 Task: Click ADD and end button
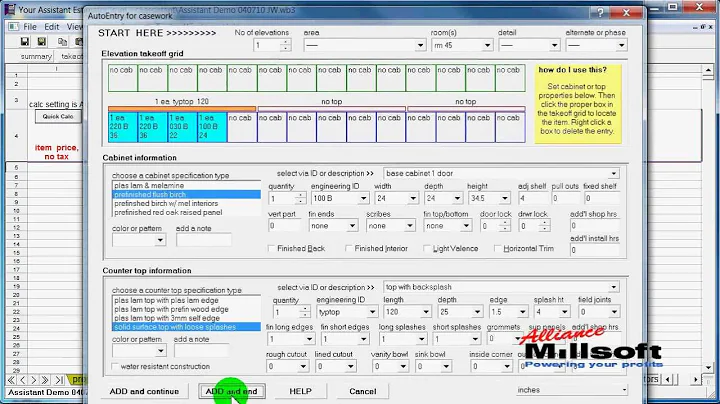click(231, 392)
